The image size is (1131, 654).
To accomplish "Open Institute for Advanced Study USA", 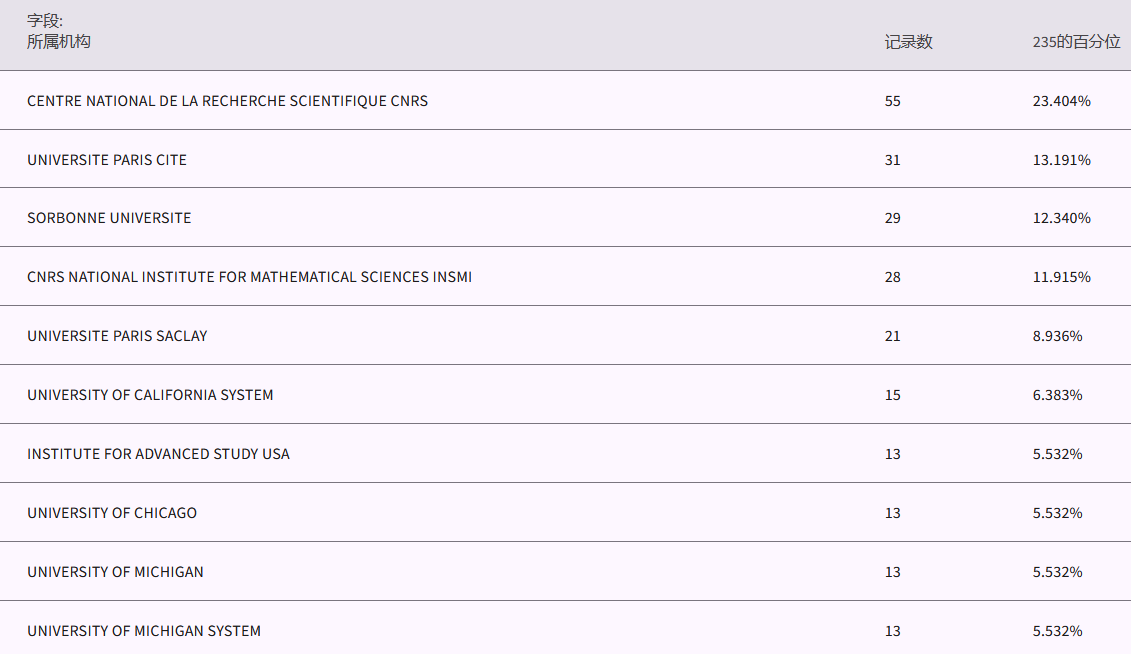I will [x=158, y=454].
